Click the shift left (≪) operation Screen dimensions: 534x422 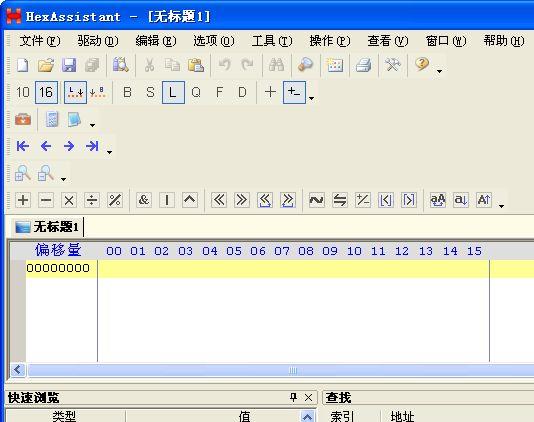219,200
